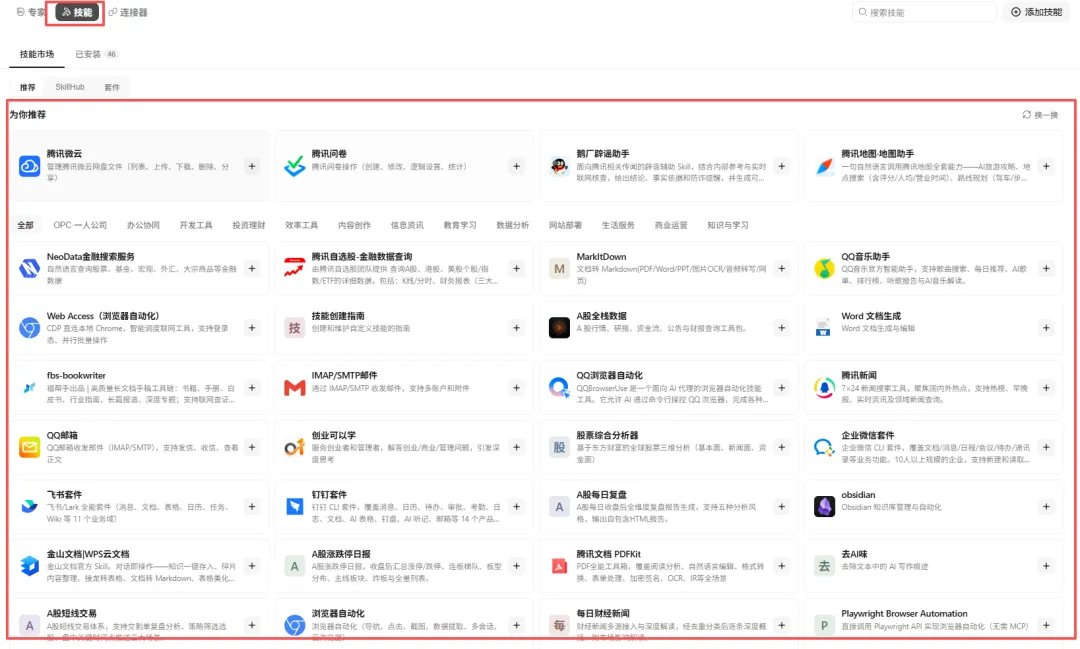Filter by 生活服务 category
The image size is (1080, 649).
click(618, 225)
